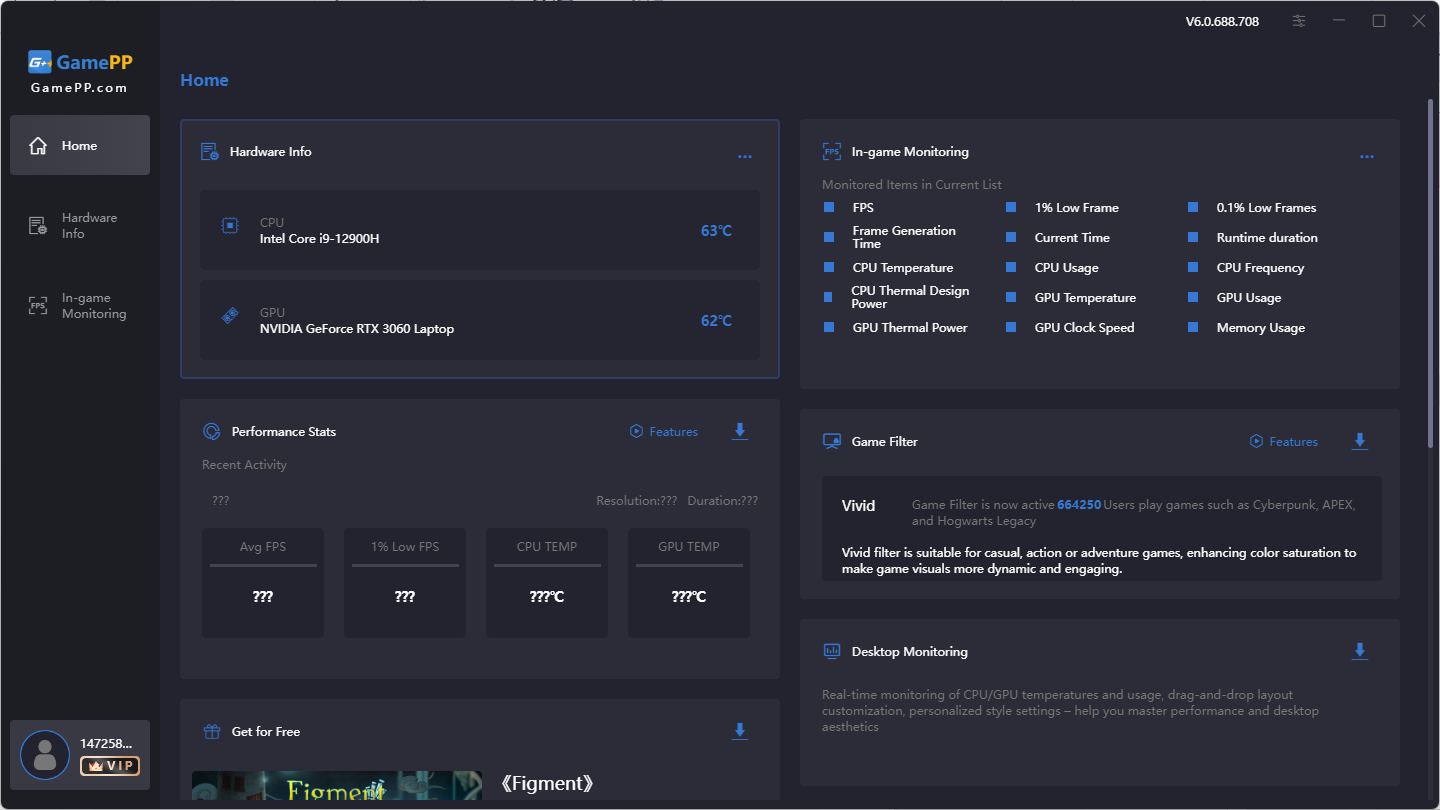Open In-game Monitoring panel three-dot menu

tap(1366, 156)
